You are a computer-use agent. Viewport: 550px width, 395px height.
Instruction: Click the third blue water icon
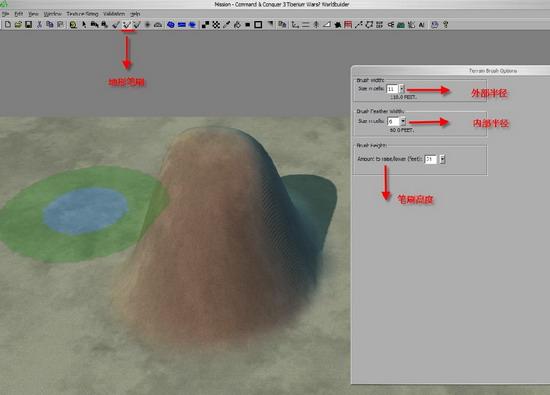192,25
